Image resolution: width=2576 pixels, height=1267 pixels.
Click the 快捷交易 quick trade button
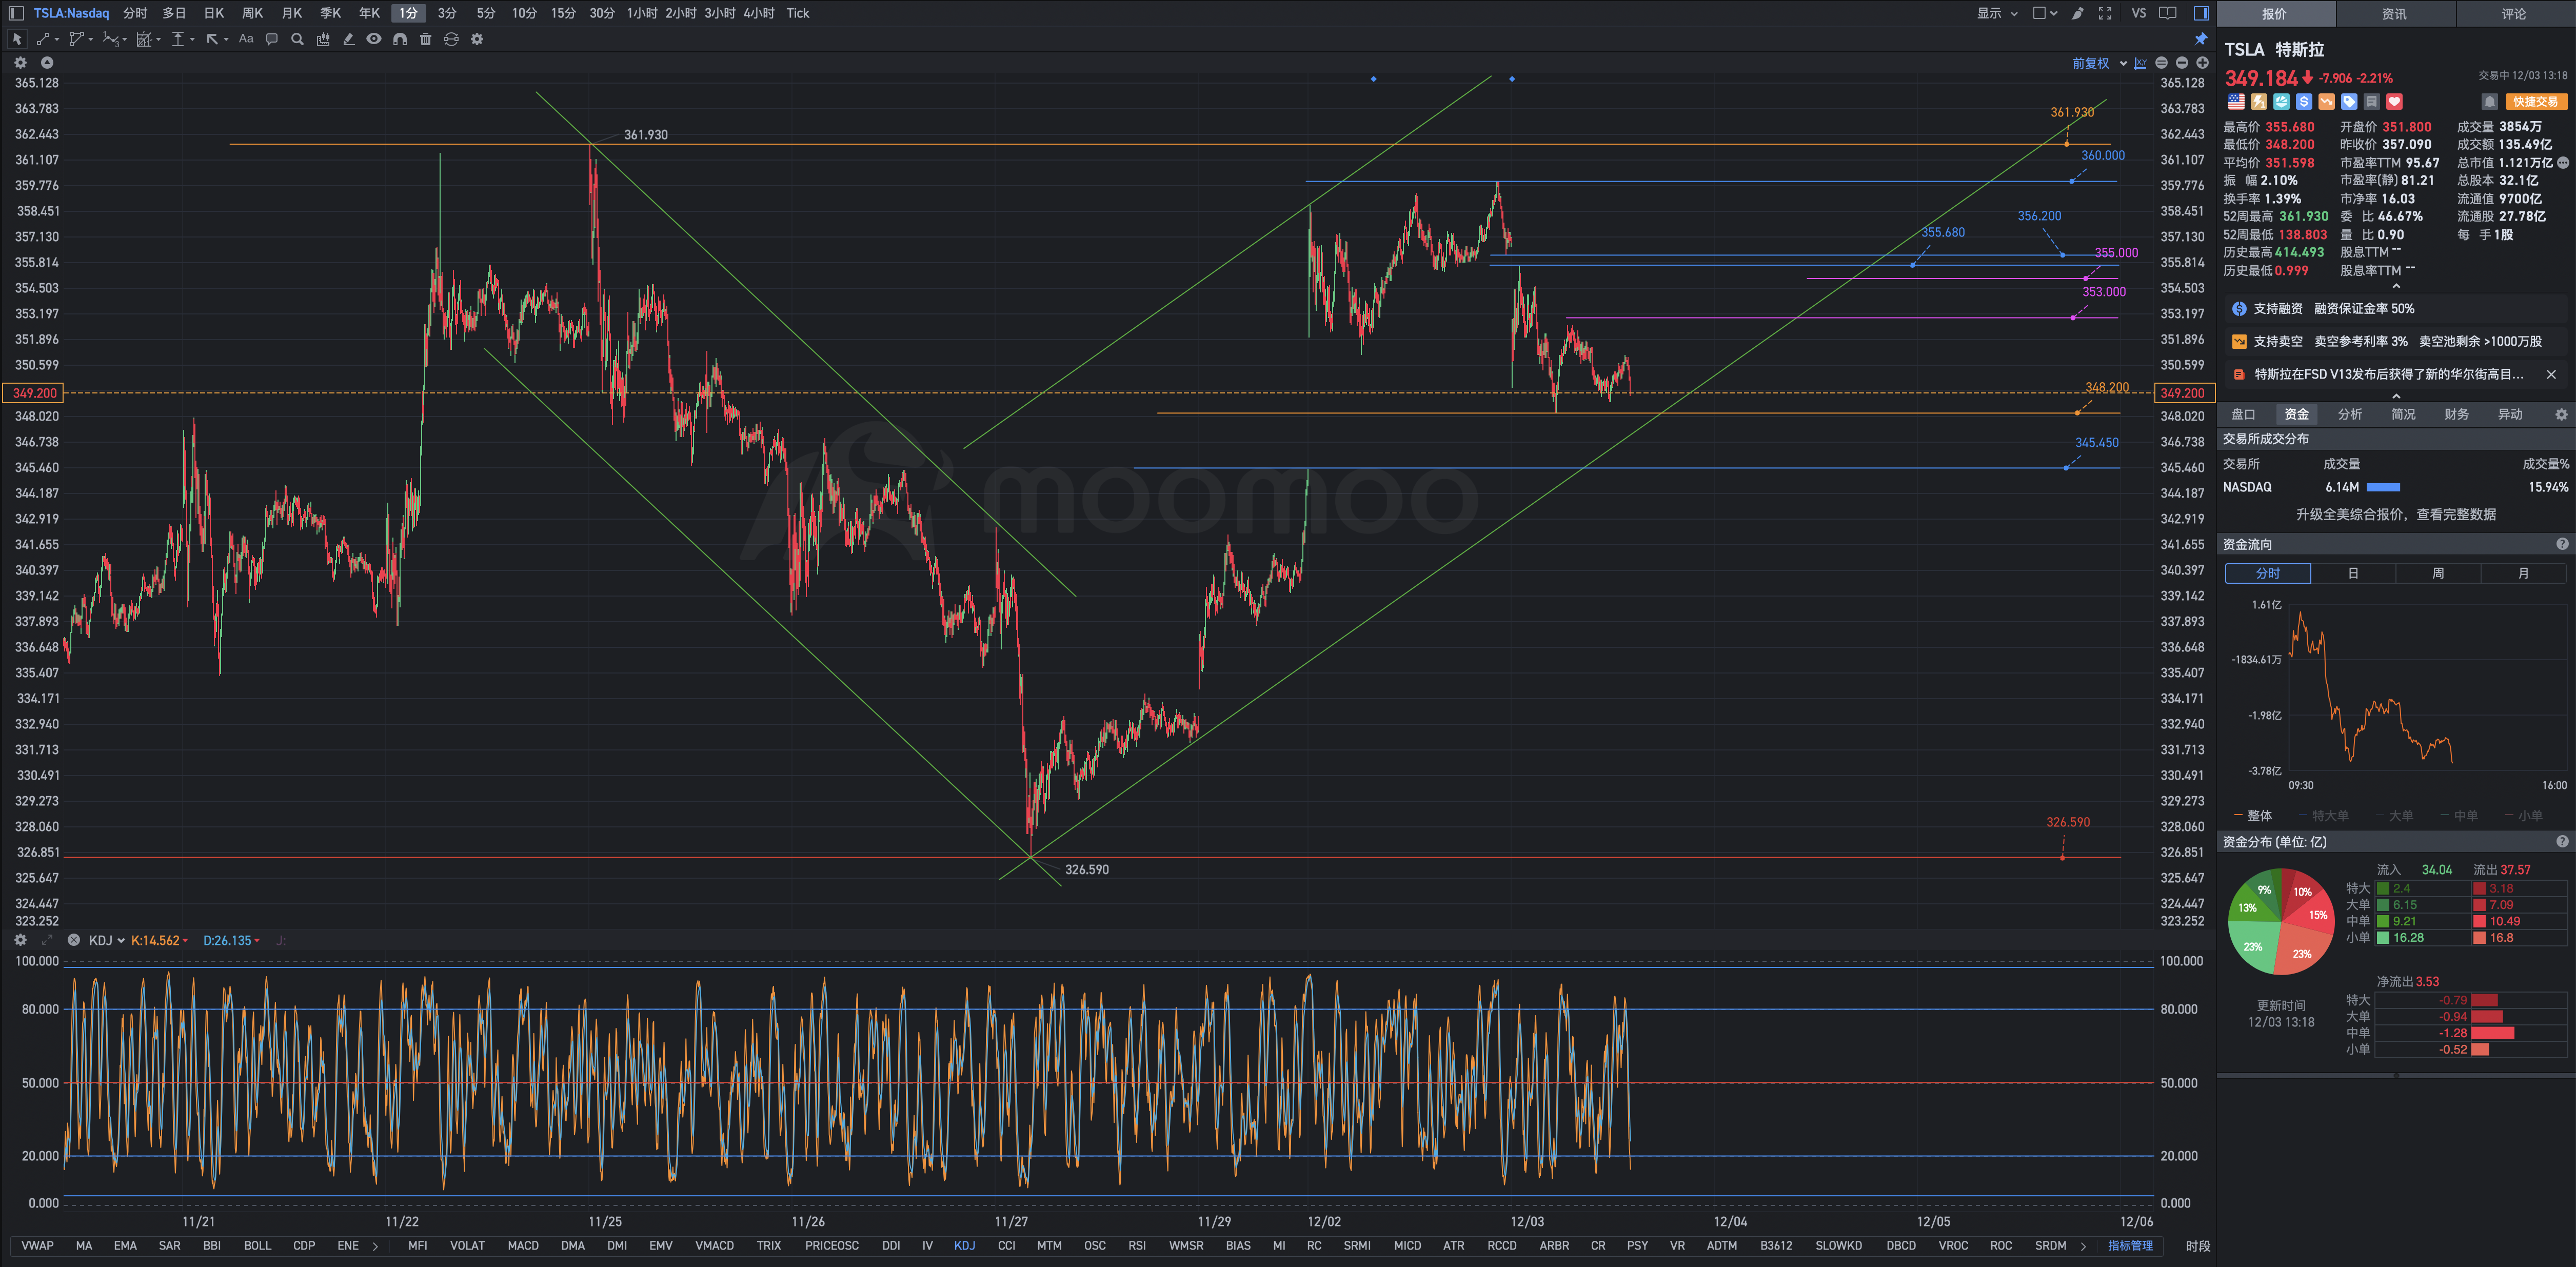(x=2536, y=102)
